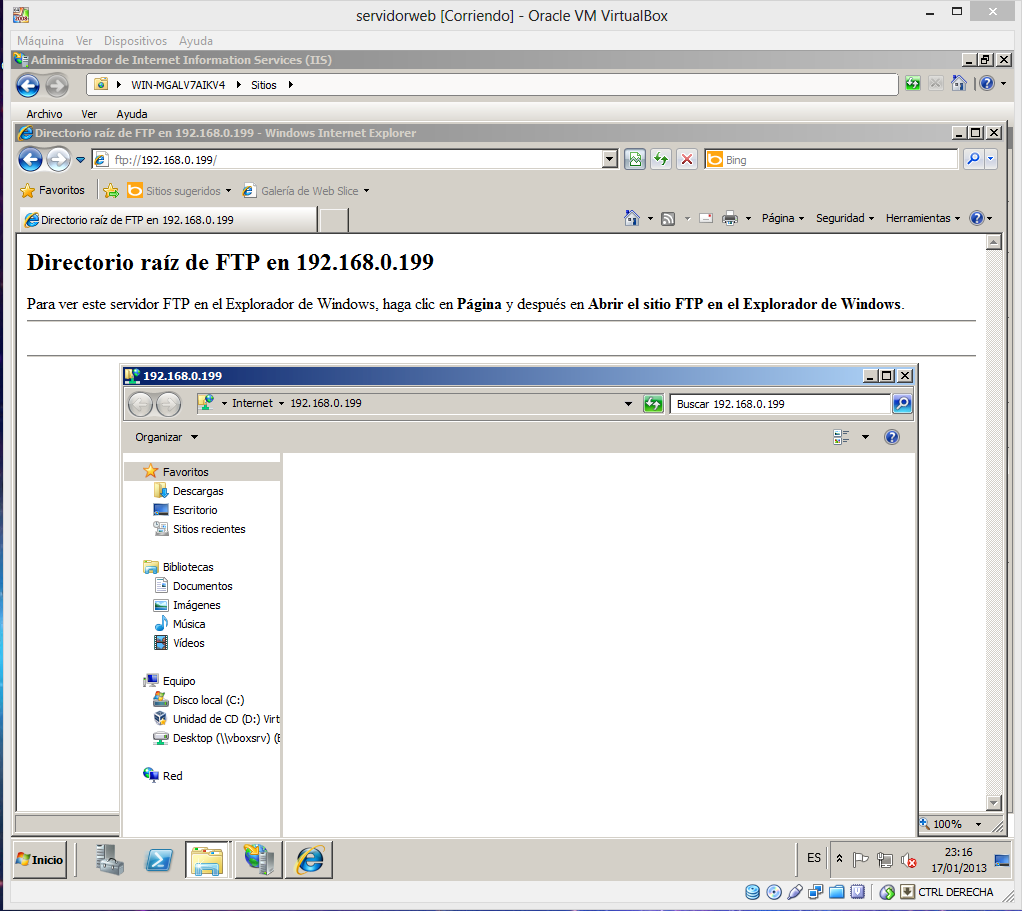
Task: Open IIS Manager taskbar icon
Action: [x=259, y=860]
